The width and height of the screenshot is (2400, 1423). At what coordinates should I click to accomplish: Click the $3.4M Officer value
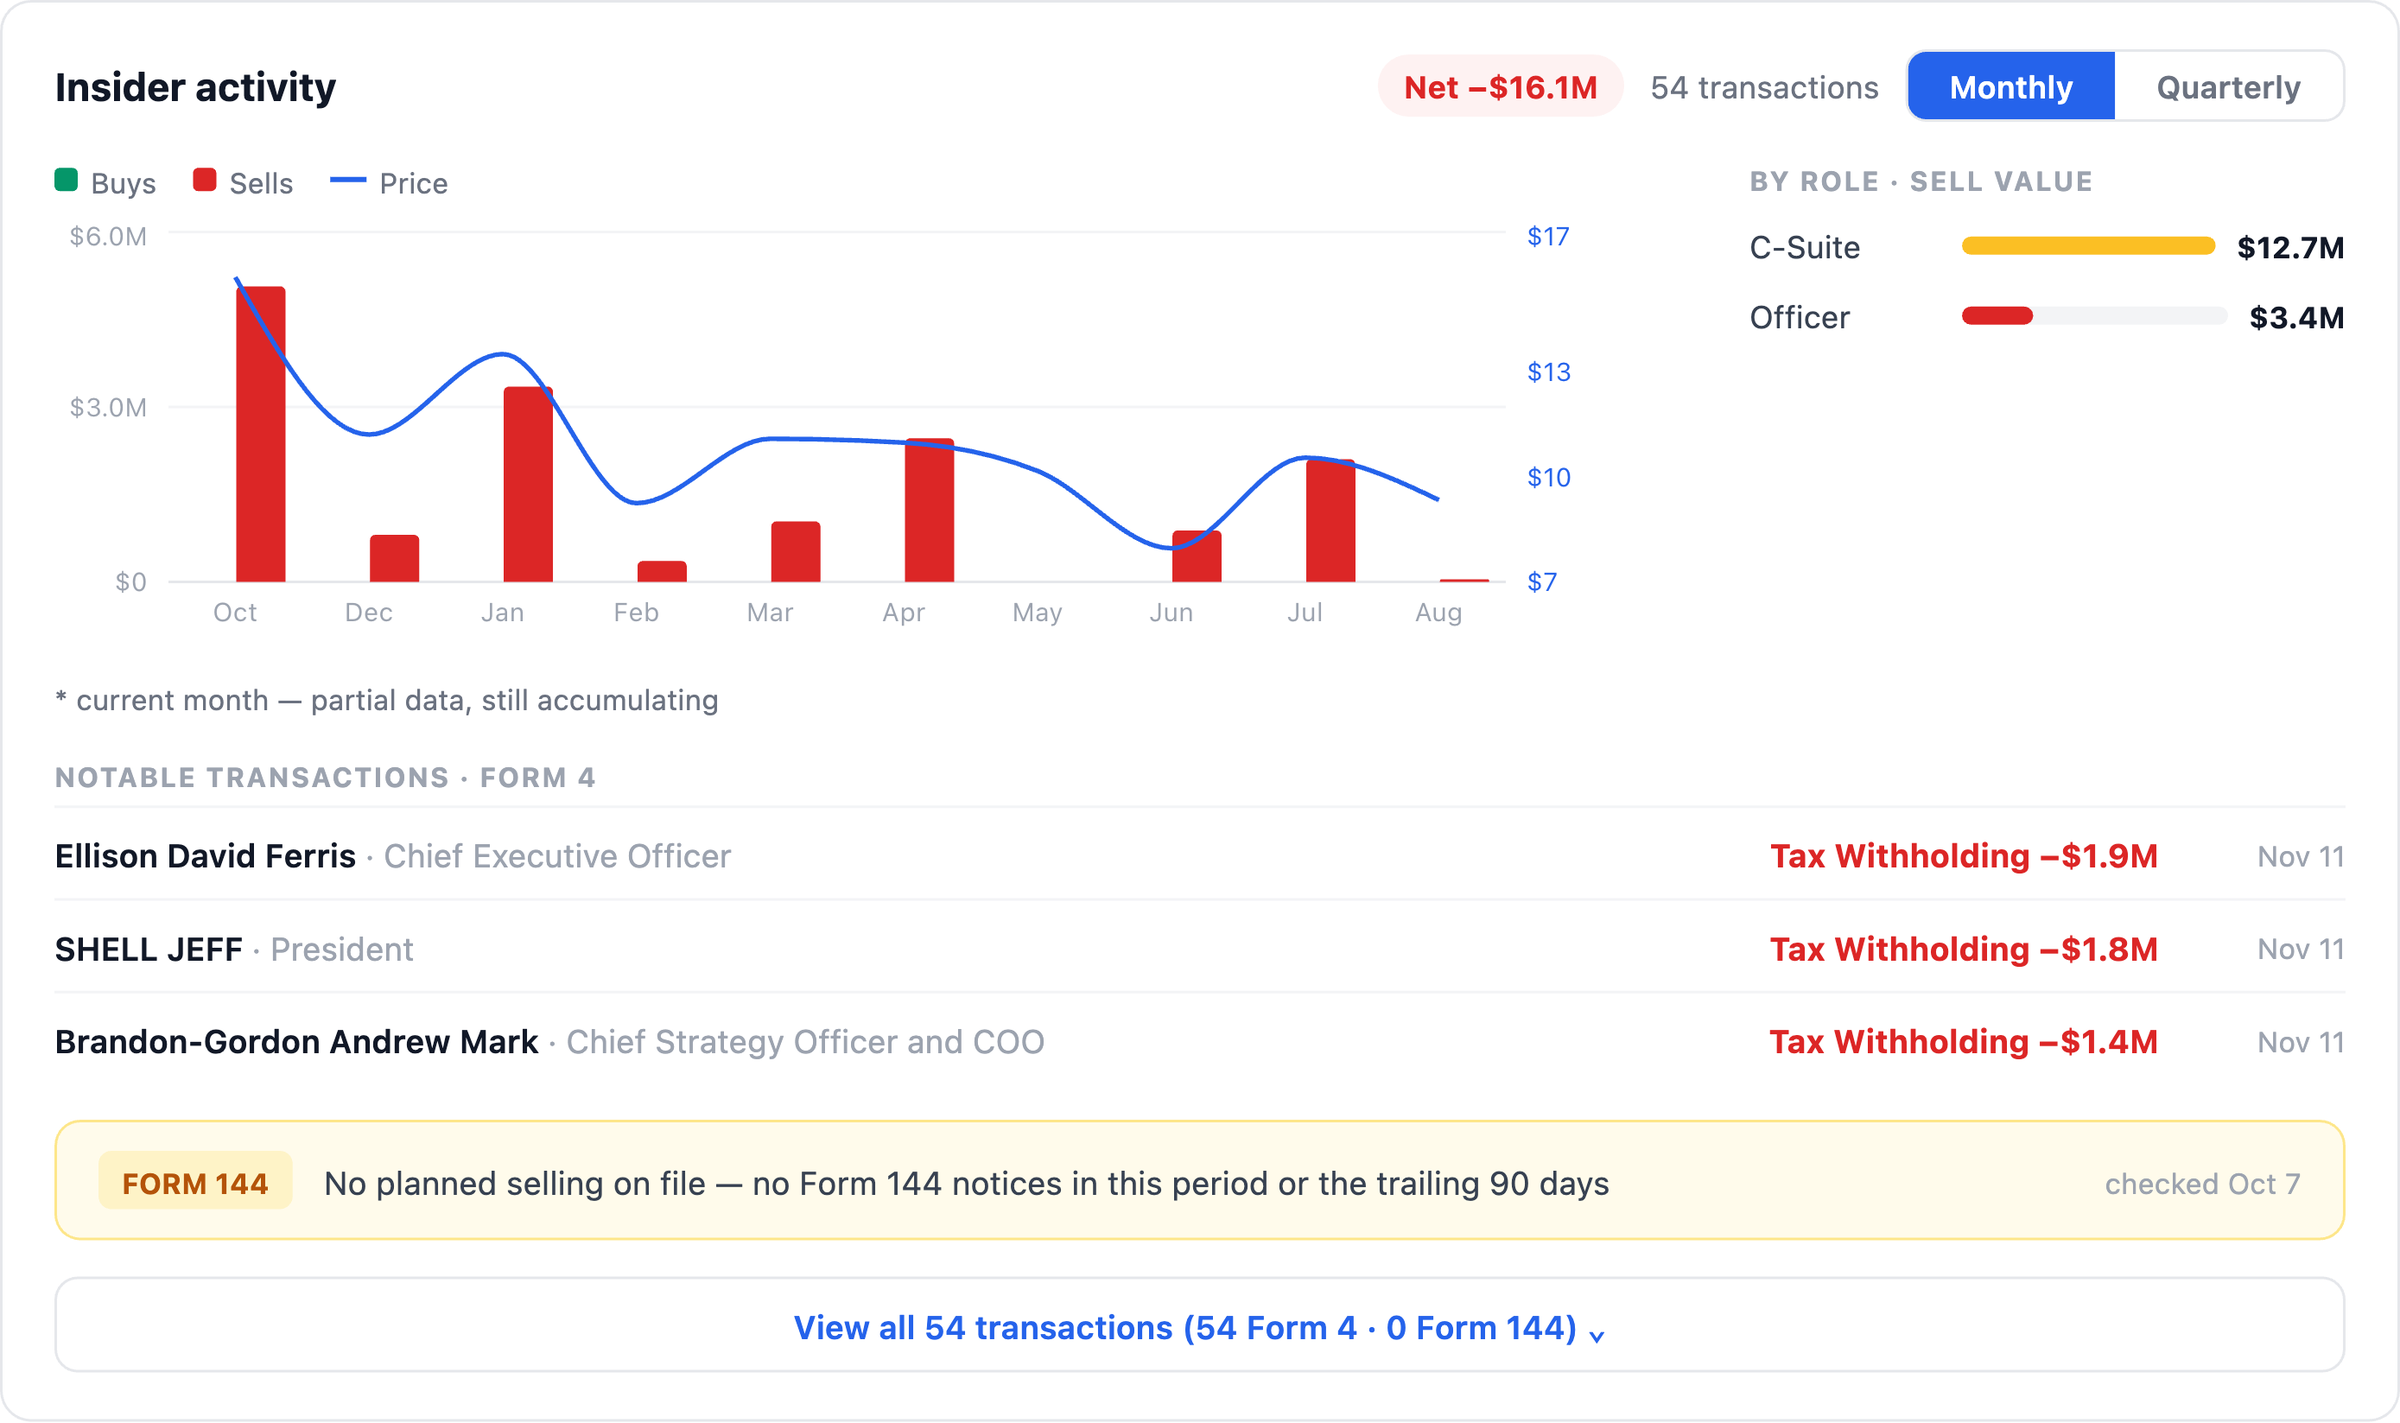[x=2296, y=317]
